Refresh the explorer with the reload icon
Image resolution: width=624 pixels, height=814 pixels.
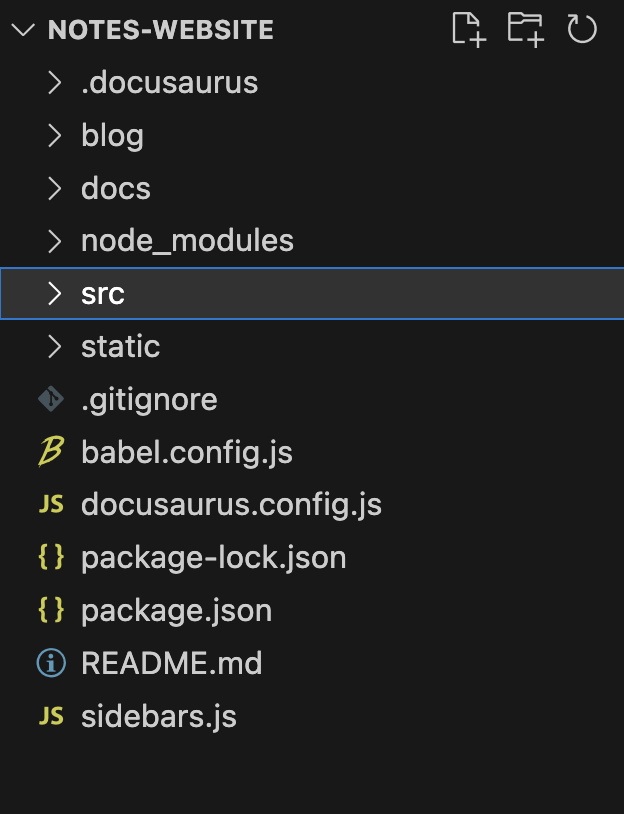(581, 29)
